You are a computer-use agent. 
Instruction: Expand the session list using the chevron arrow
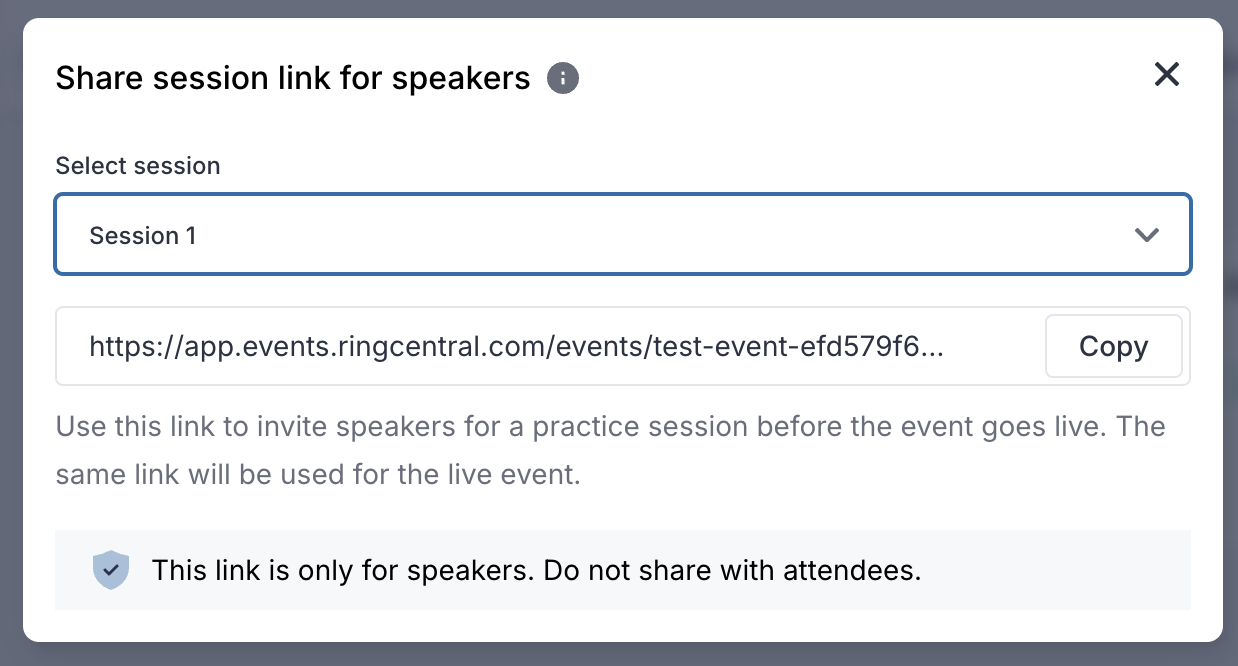point(1146,235)
